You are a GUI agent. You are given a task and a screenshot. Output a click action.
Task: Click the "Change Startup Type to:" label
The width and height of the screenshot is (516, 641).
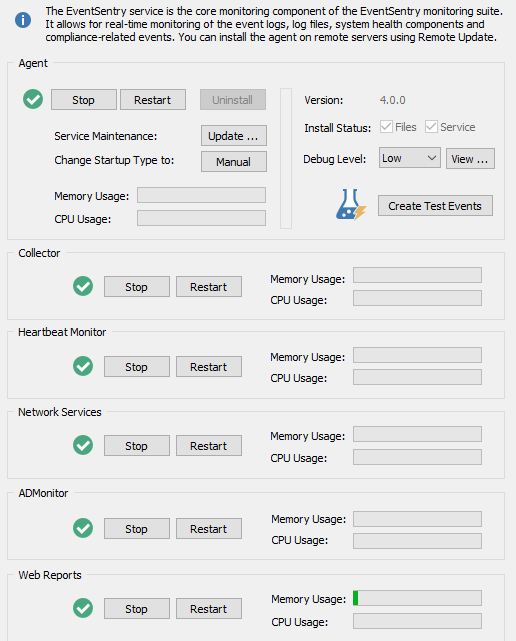point(114,160)
